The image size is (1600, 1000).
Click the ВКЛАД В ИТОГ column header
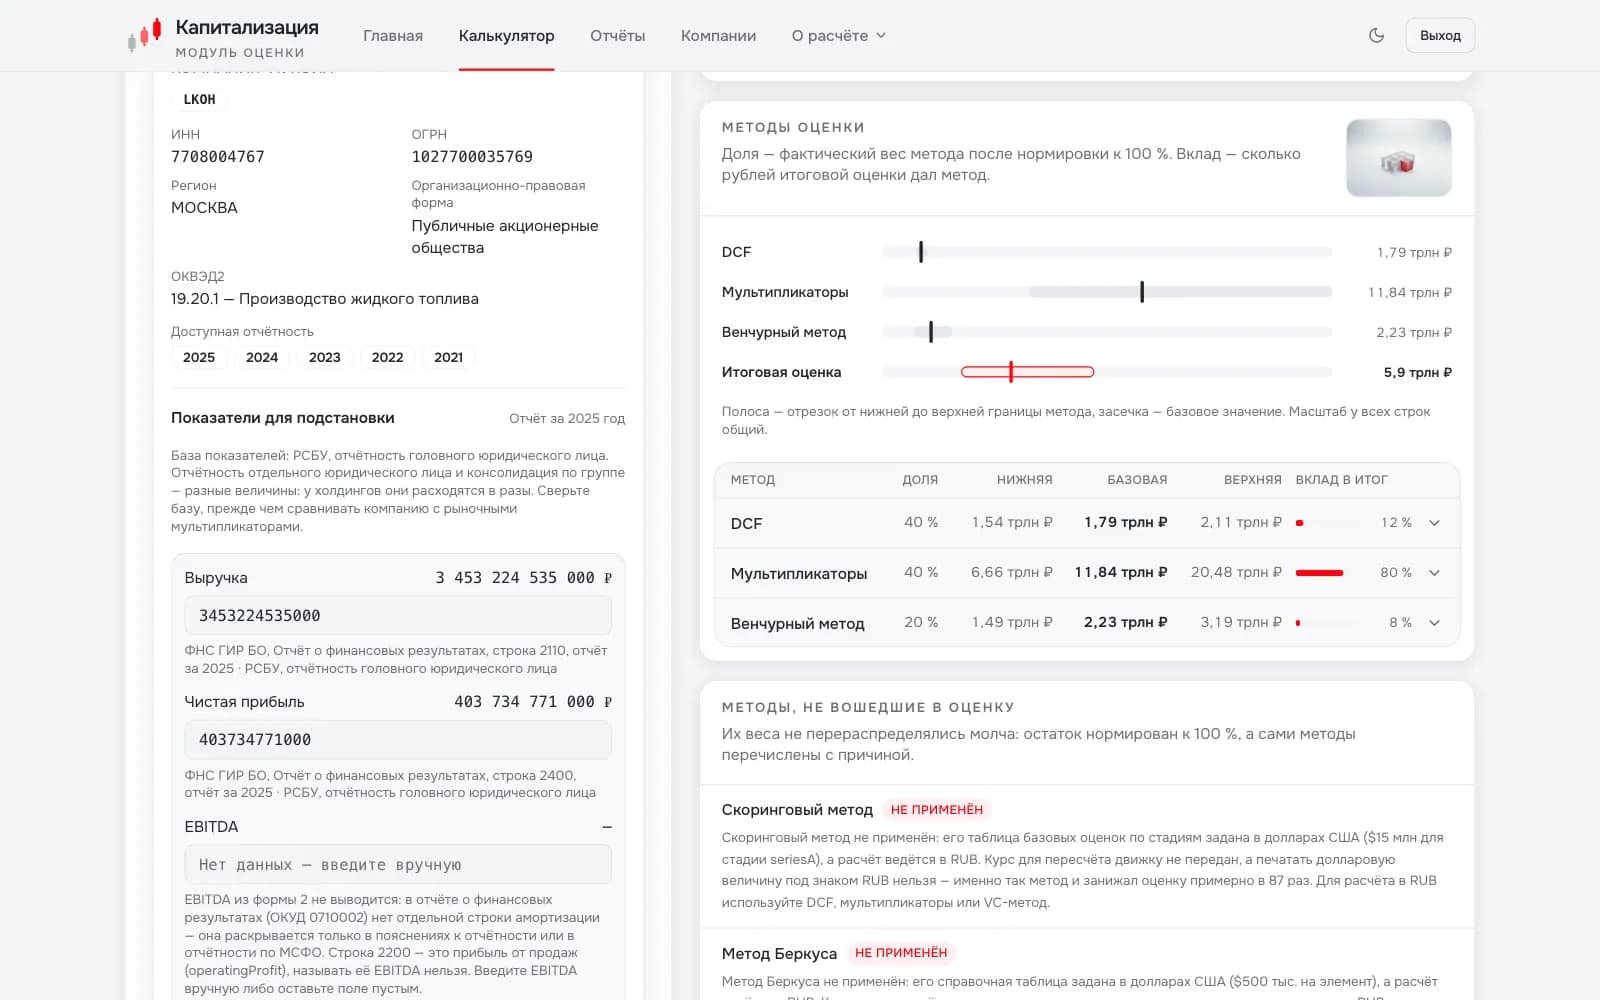1341,480
